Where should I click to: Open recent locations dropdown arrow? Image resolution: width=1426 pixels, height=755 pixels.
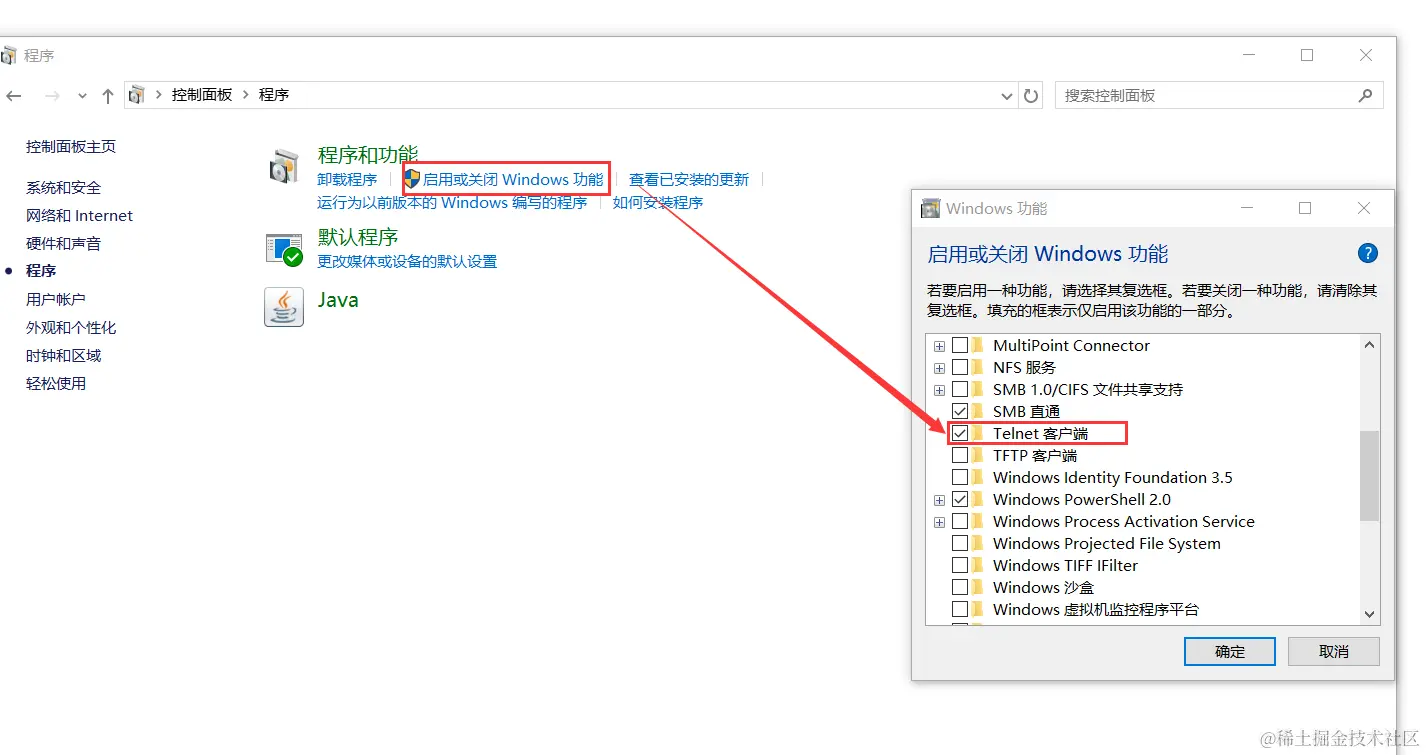82,96
